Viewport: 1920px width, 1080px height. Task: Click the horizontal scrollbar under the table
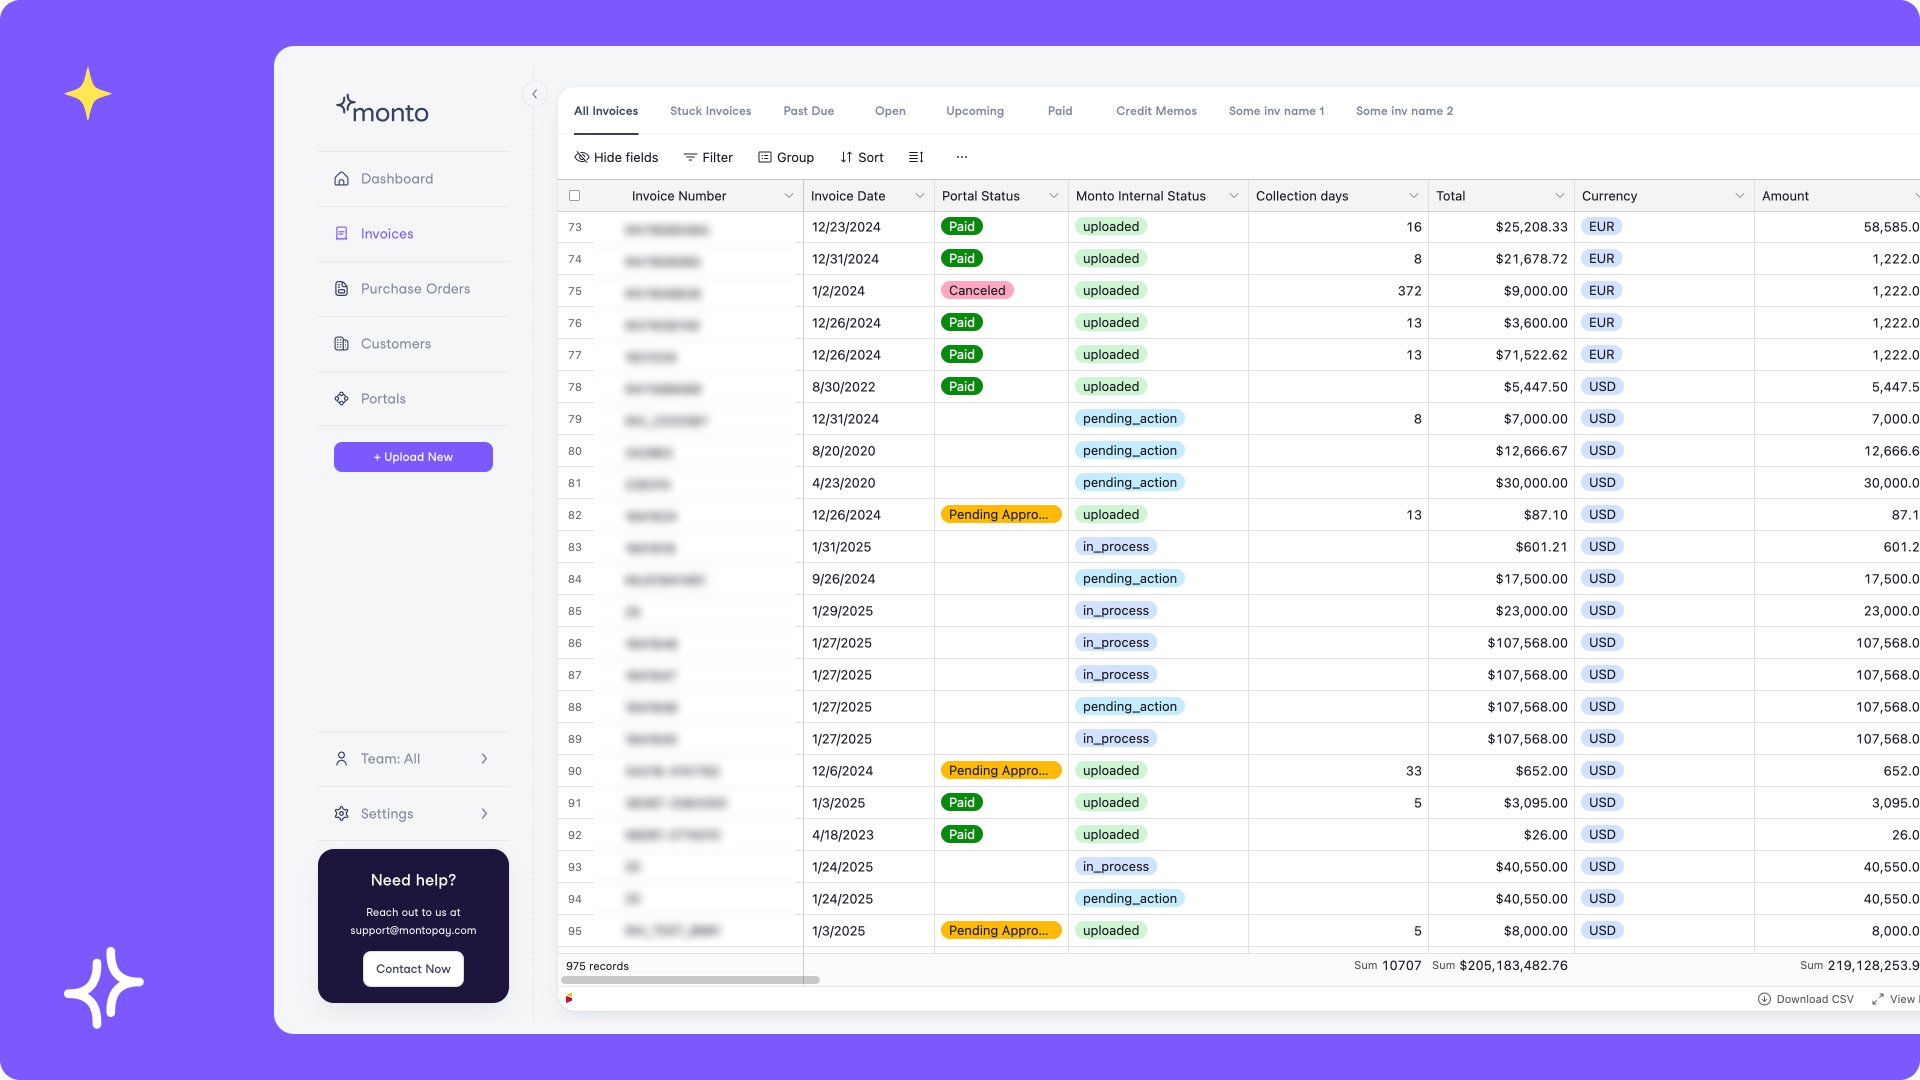point(690,980)
